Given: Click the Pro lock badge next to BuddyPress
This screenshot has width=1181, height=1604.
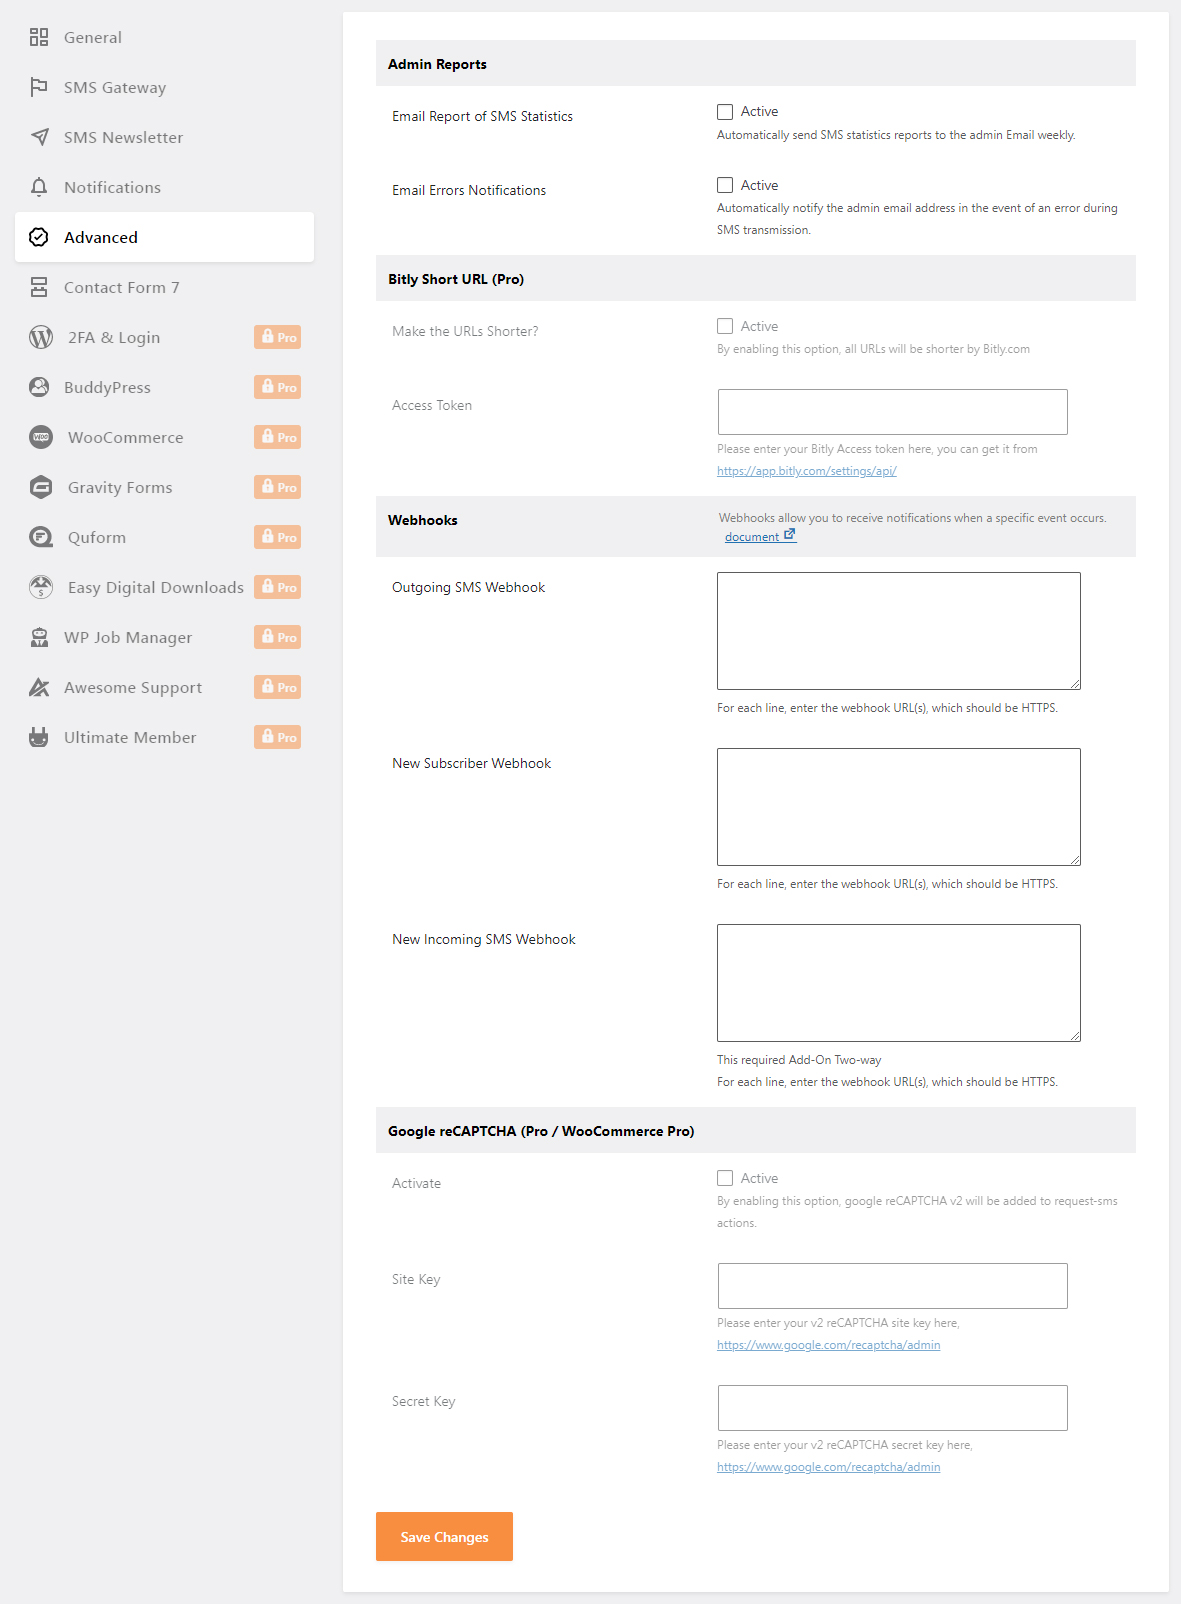Looking at the screenshot, I should (277, 387).
